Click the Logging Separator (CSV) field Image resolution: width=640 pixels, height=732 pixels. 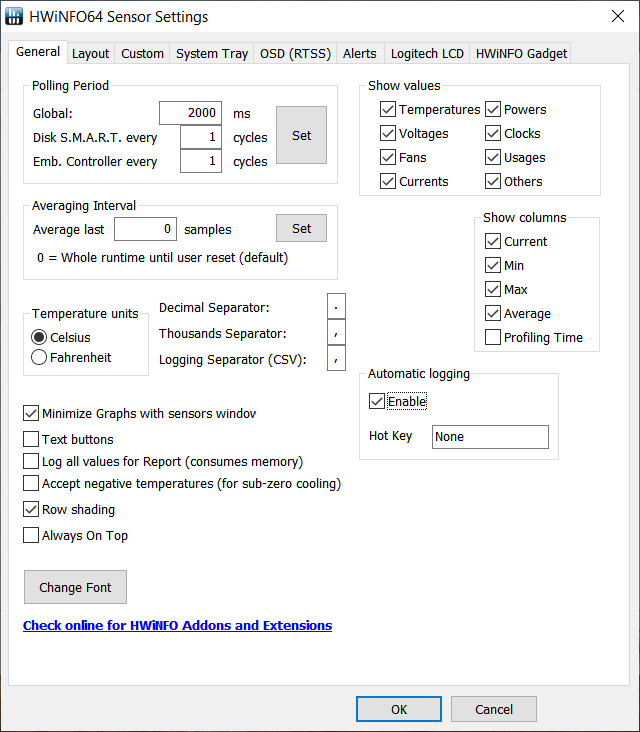336,358
